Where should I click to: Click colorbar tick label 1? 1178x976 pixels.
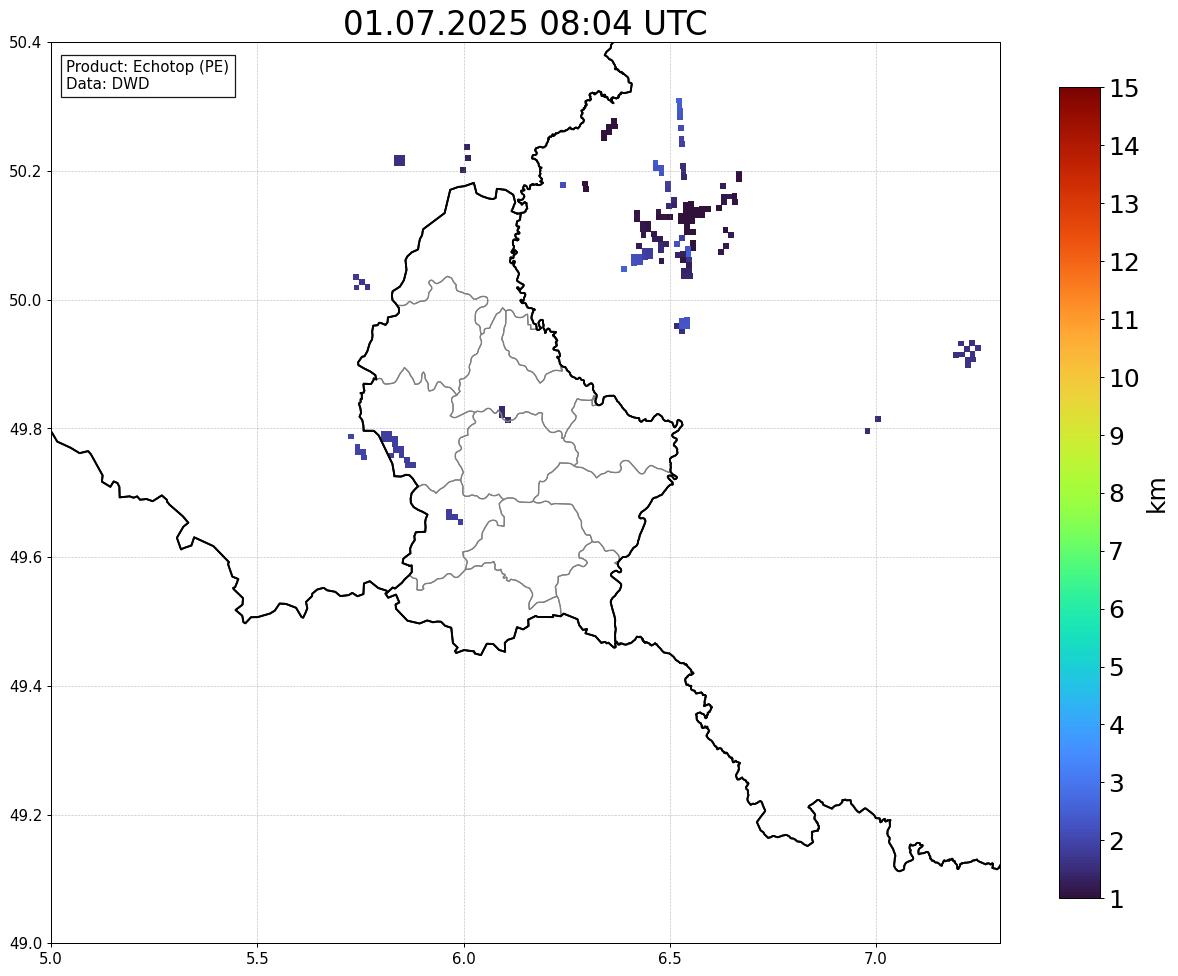[x=1117, y=899]
